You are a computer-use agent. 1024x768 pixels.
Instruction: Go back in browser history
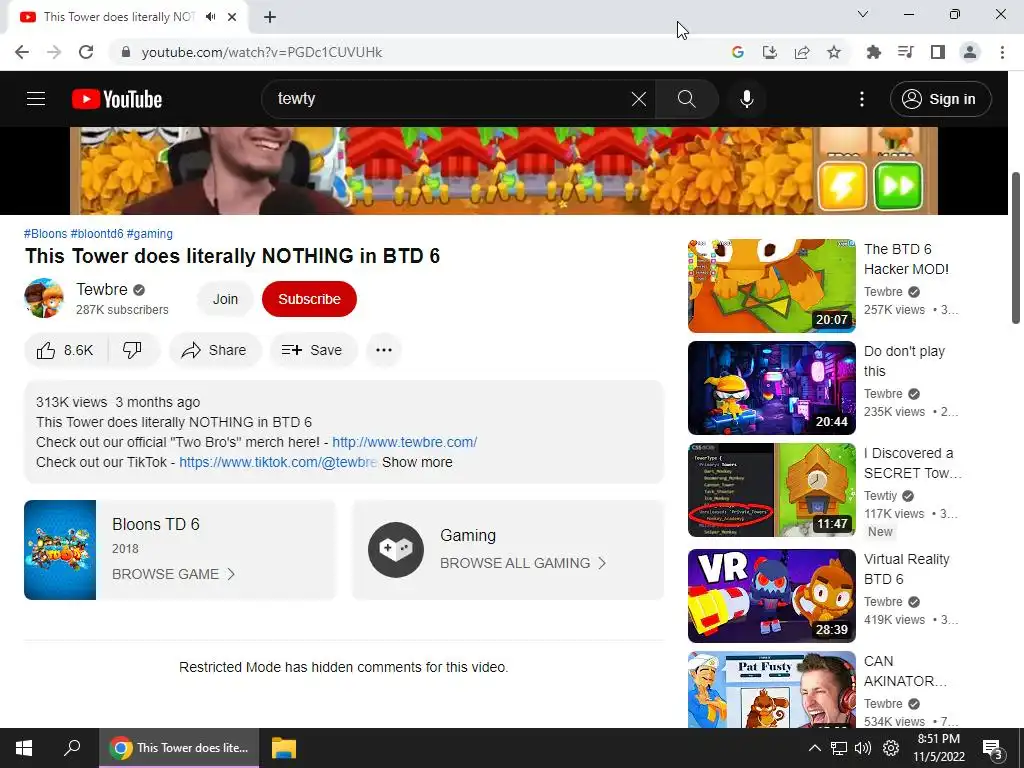[22, 52]
